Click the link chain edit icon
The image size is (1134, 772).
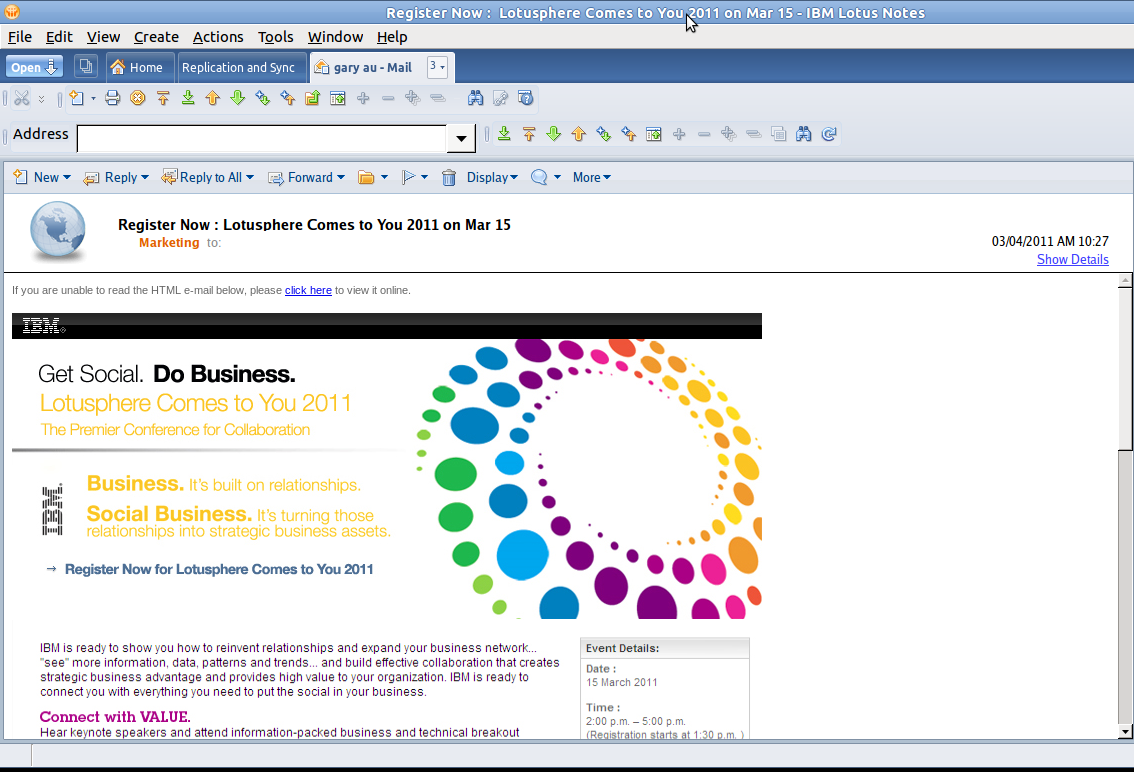500,98
